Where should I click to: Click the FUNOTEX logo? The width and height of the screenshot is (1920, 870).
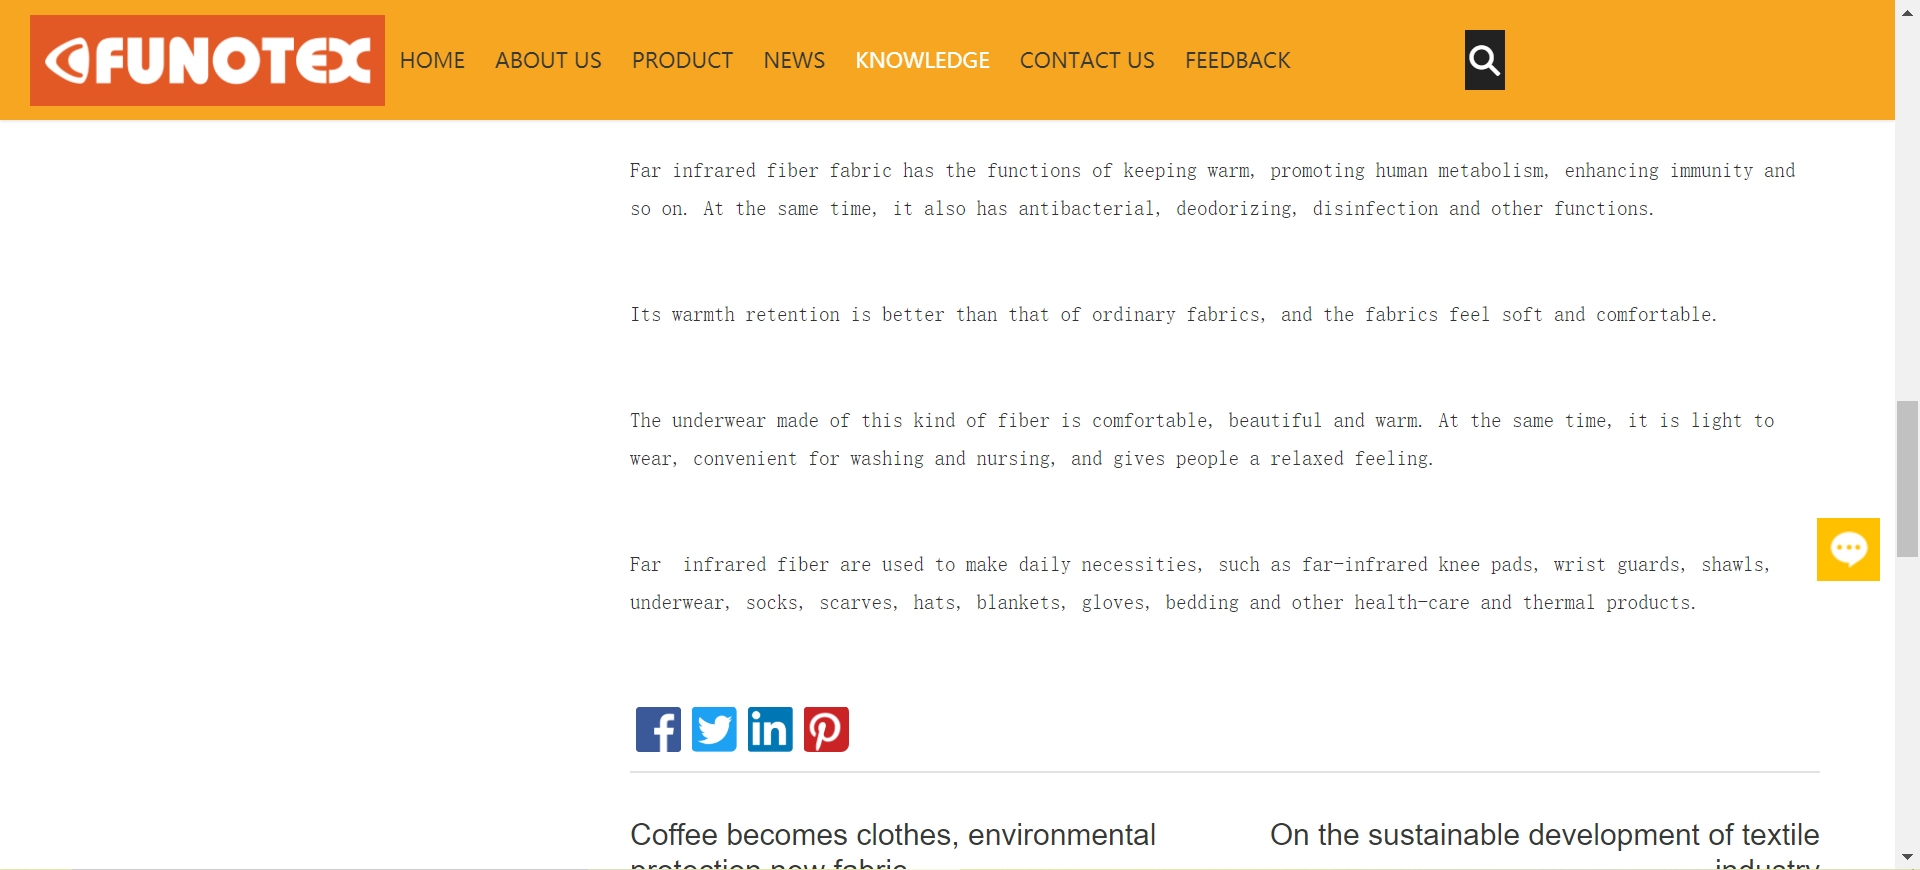207,60
